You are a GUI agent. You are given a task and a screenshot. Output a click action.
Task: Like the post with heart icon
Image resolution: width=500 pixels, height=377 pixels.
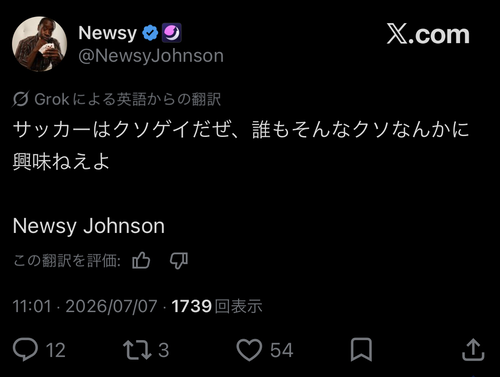[x=249, y=350]
